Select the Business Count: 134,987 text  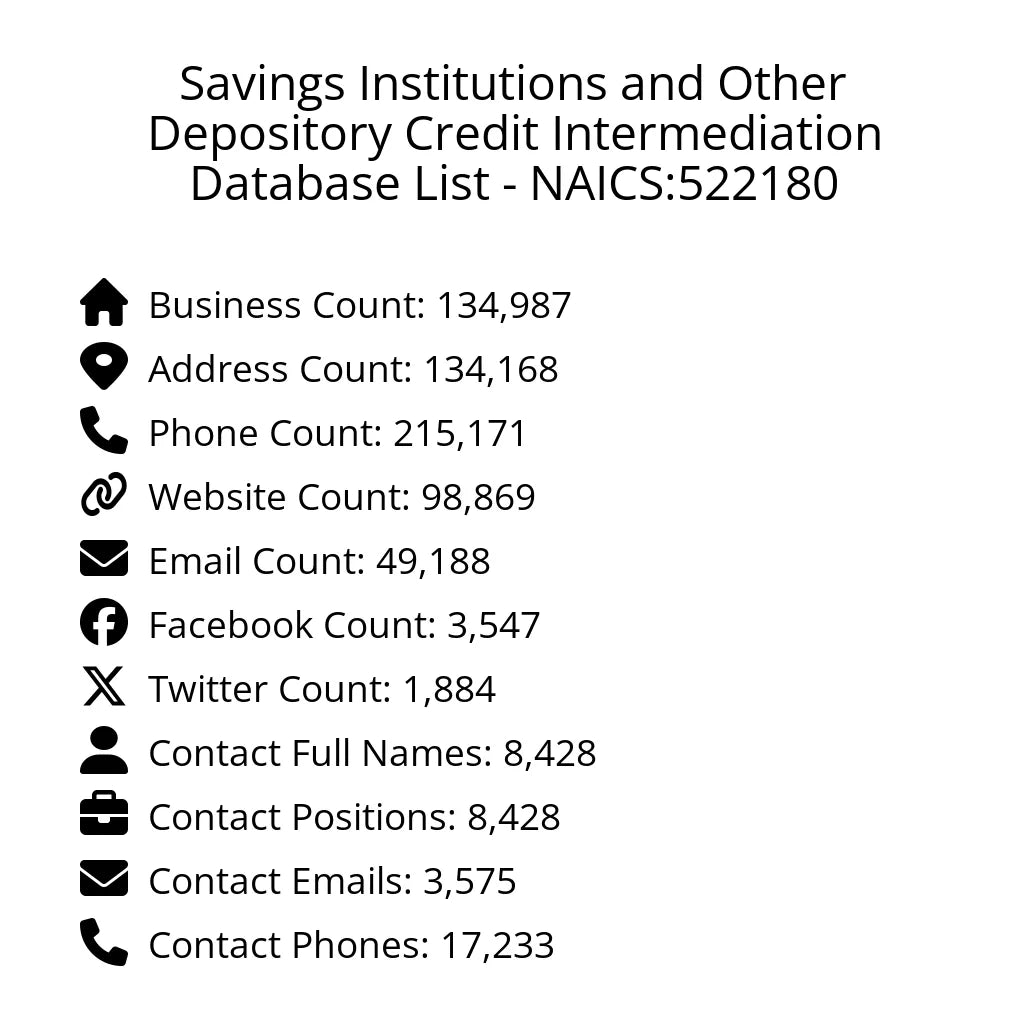pyautogui.click(x=360, y=306)
